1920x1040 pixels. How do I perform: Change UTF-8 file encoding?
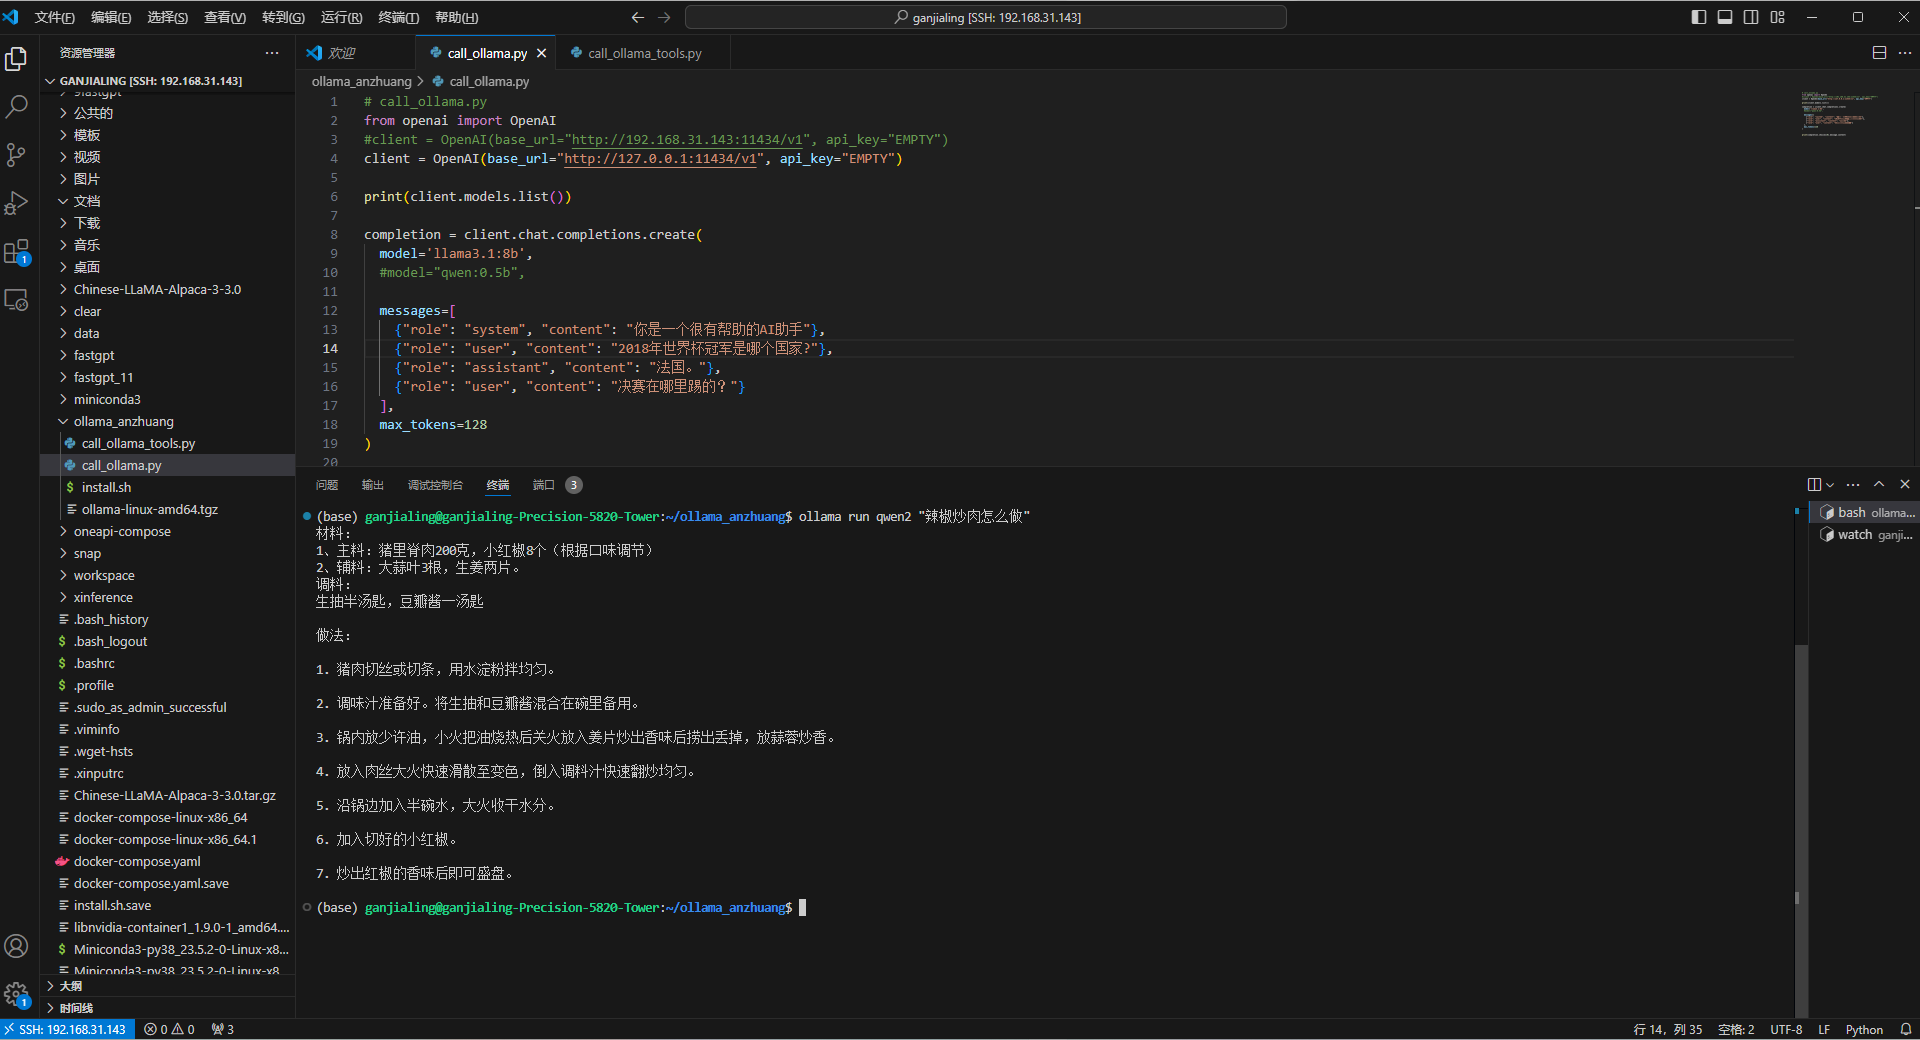pos(1786,1029)
